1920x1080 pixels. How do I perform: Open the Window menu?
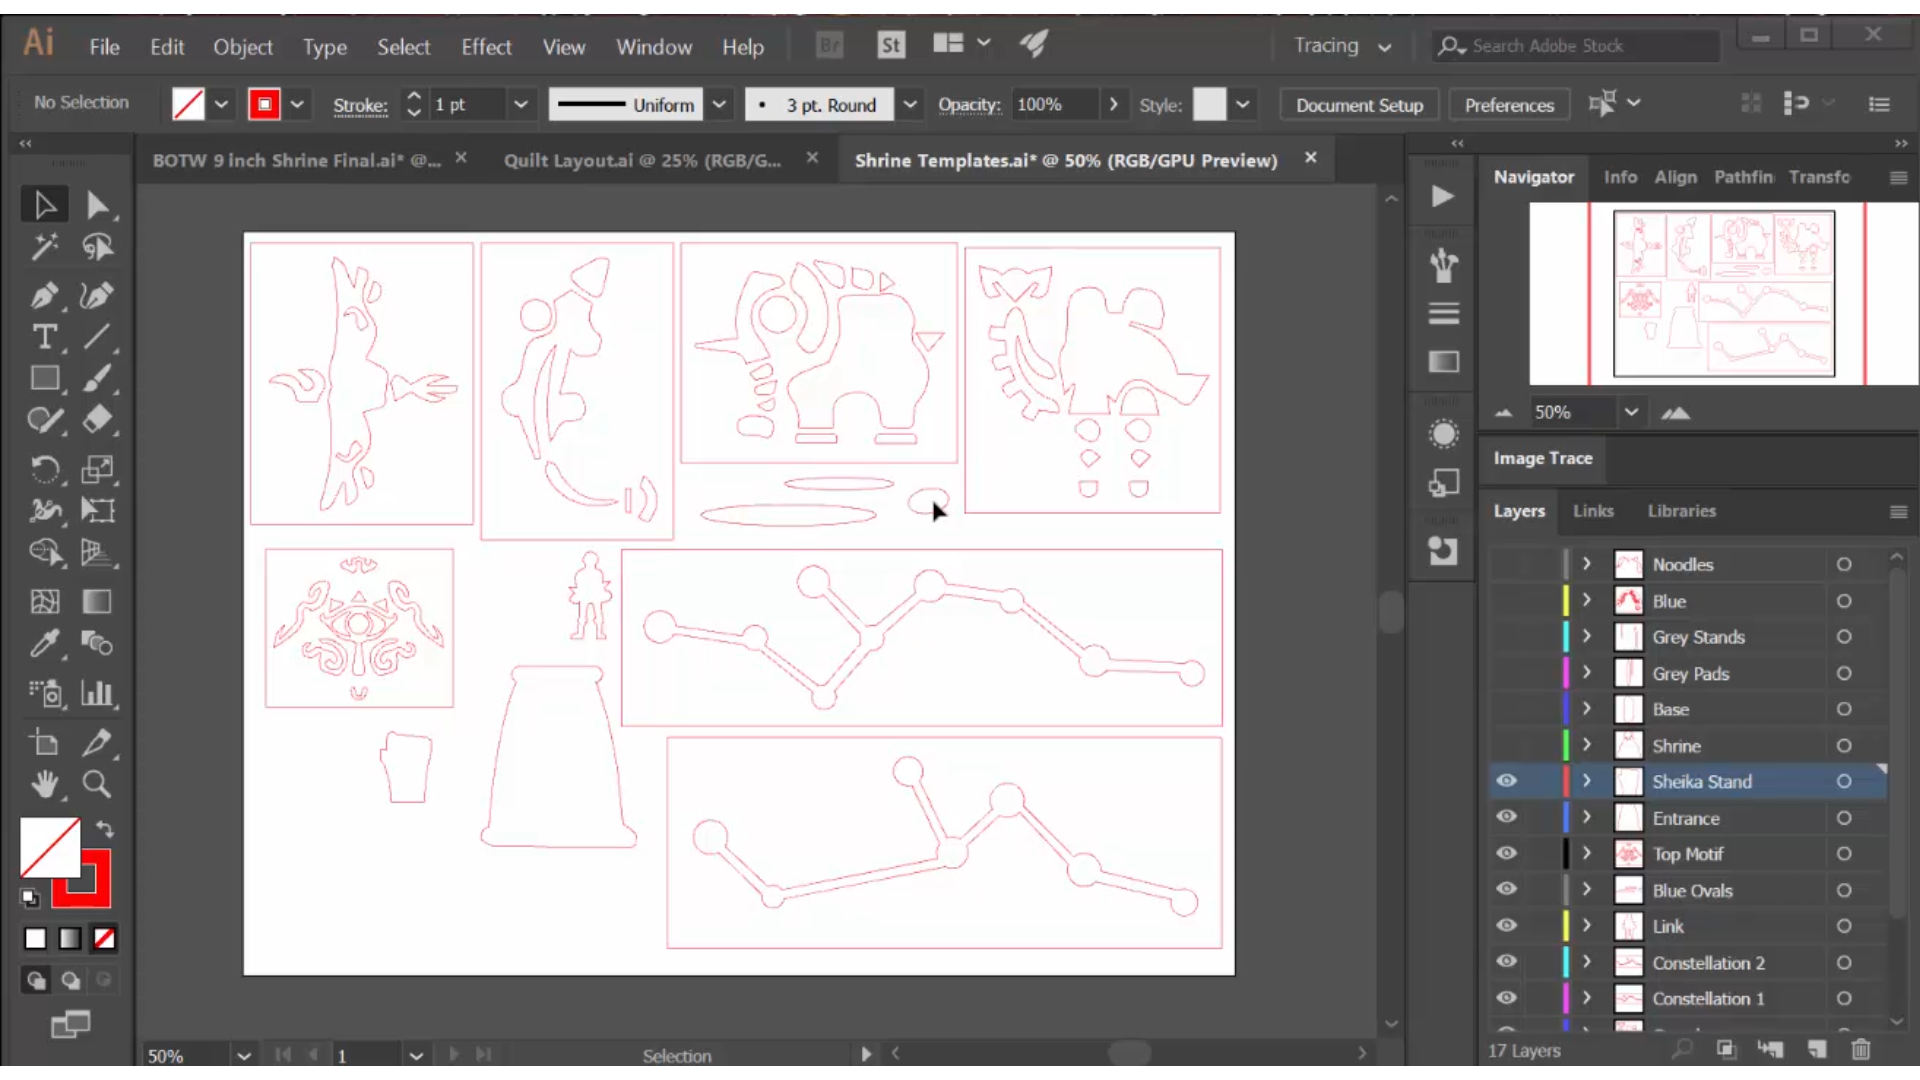(x=653, y=47)
